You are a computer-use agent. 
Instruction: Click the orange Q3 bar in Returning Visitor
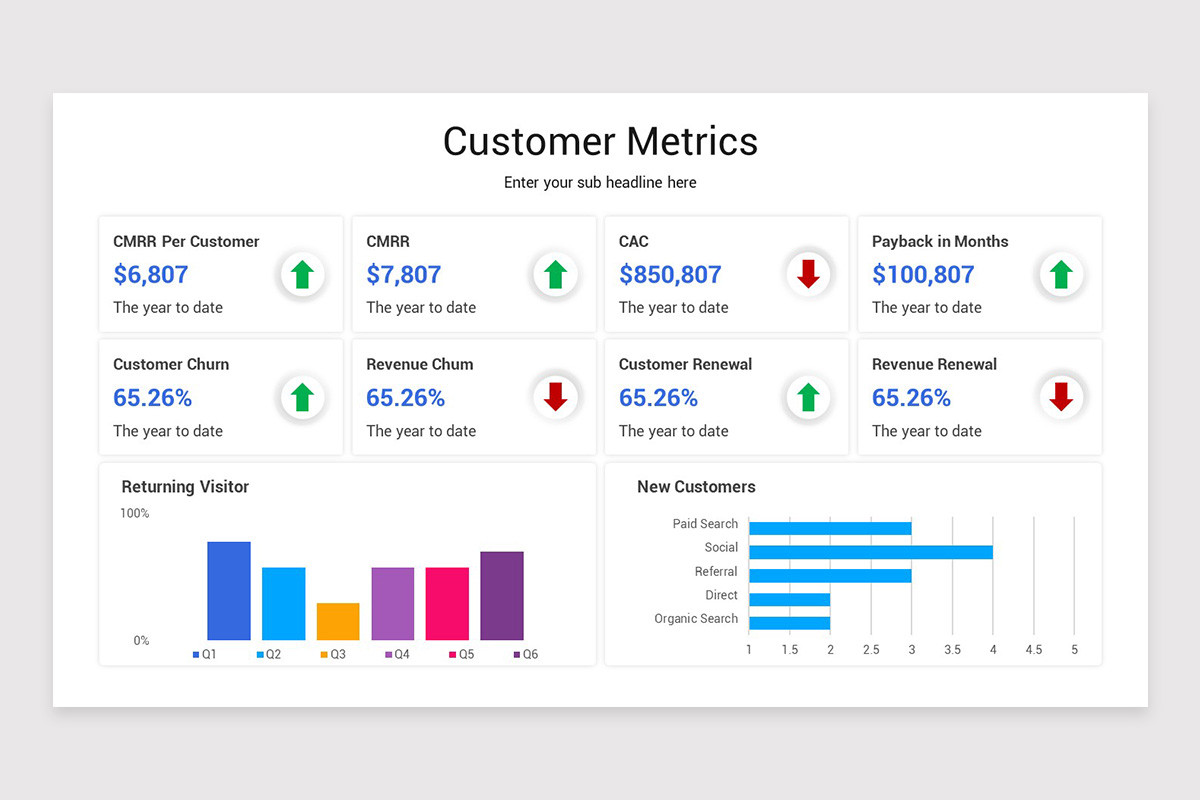(x=338, y=621)
